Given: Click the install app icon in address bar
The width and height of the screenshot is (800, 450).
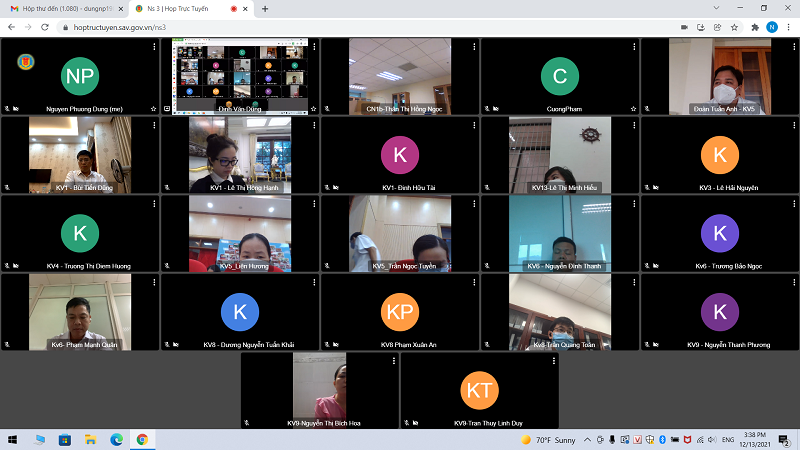Looking at the screenshot, I should pos(701,27).
